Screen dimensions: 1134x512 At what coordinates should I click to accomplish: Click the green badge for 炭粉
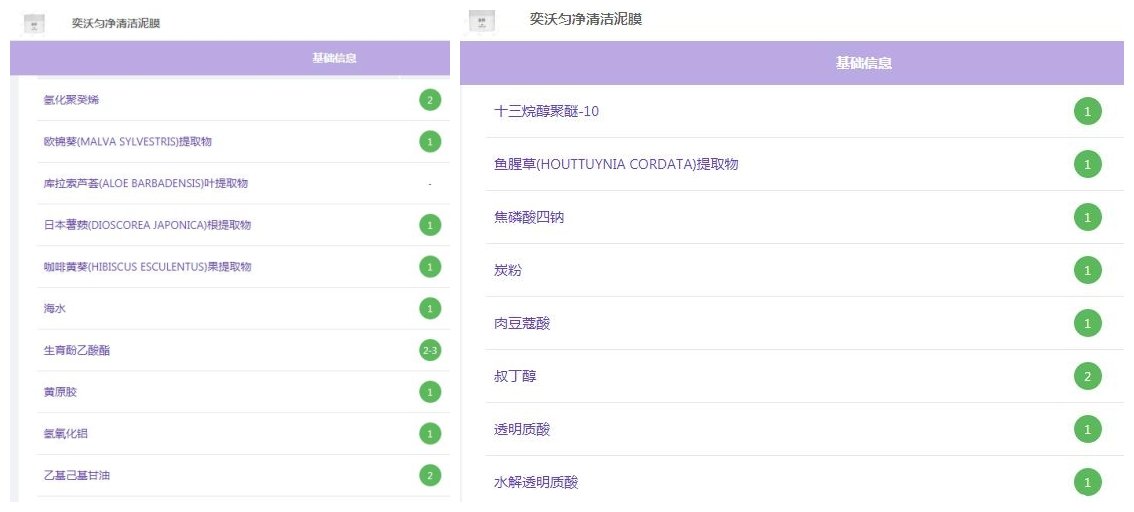coord(1087,270)
